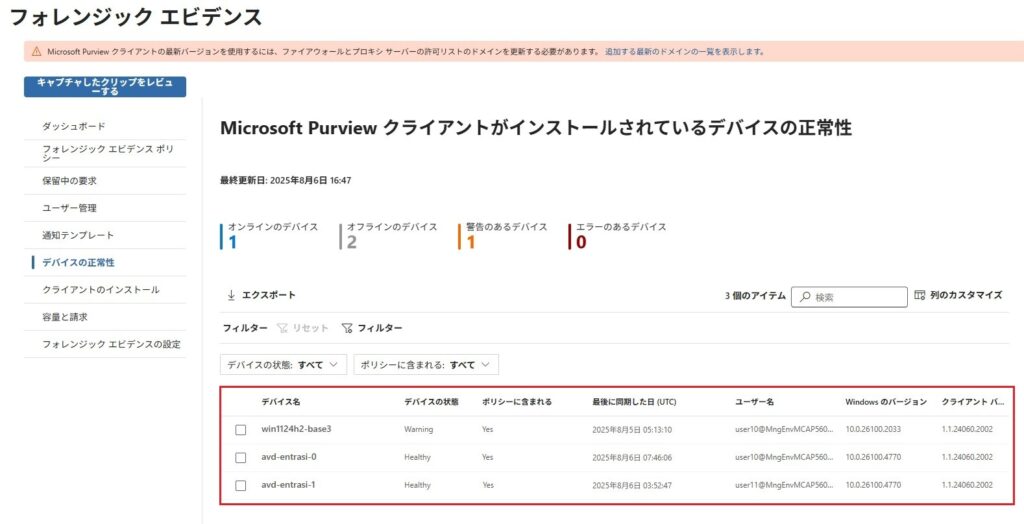The height and width of the screenshot is (524, 1024).
Task: Click Windows version 10.0.26100.2033
Action: [x=873, y=430]
